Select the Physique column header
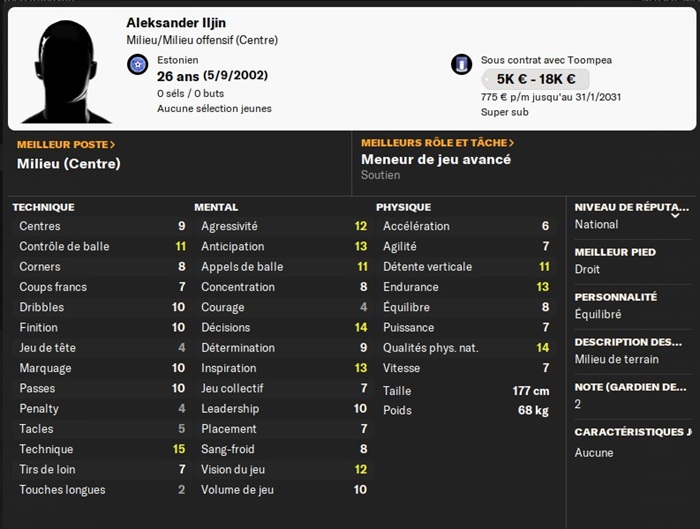This screenshot has width=700, height=529. 403,207
